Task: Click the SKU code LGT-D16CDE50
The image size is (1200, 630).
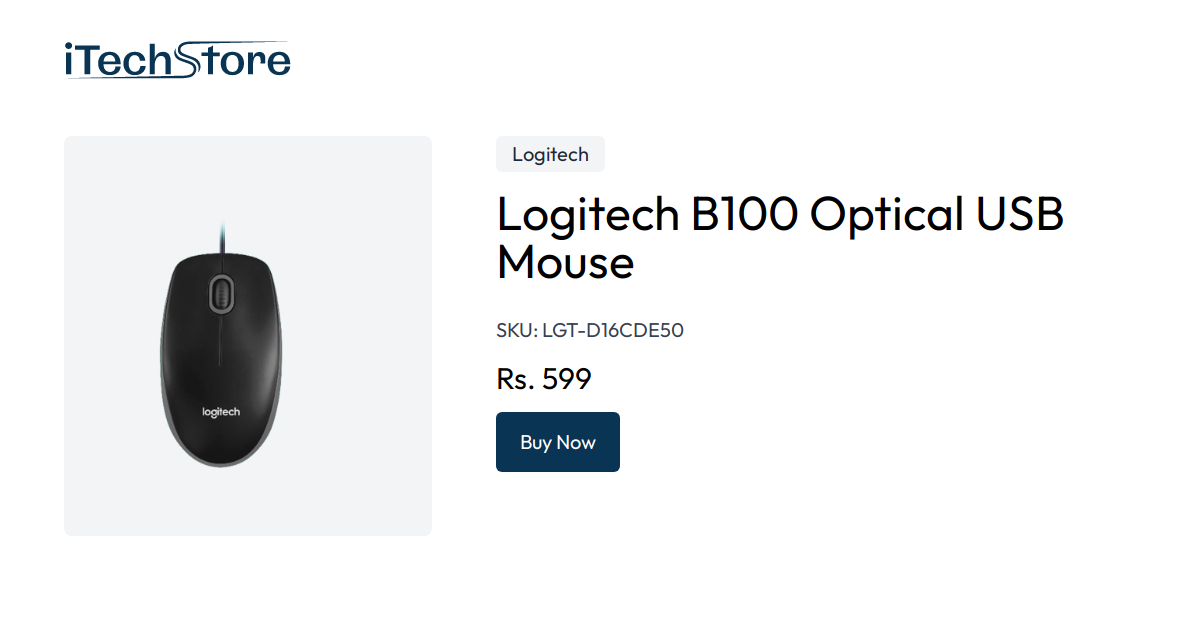Action: coord(613,330)
